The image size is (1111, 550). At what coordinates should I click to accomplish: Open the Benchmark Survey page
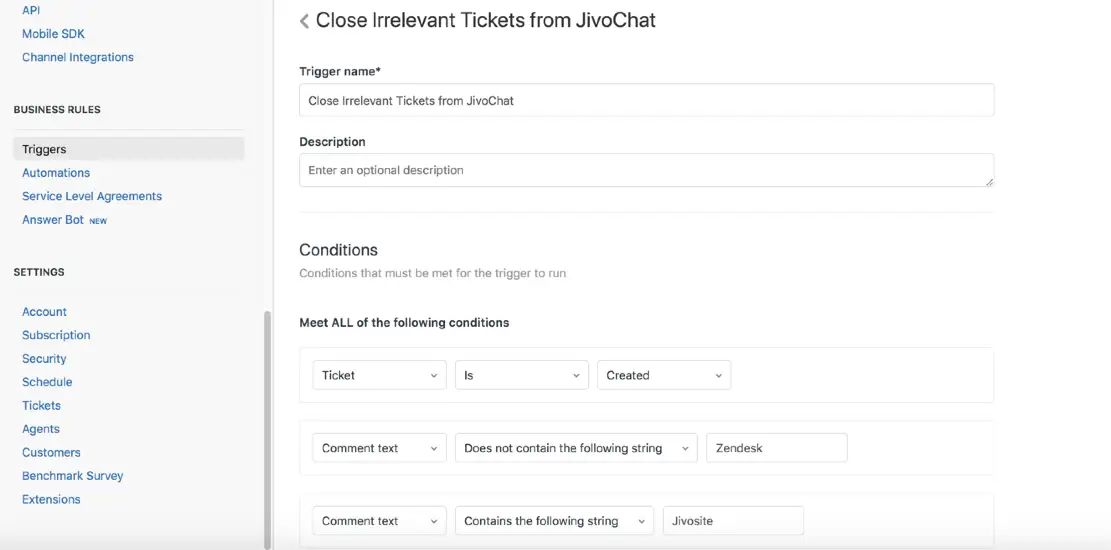[x=73, y=476]
